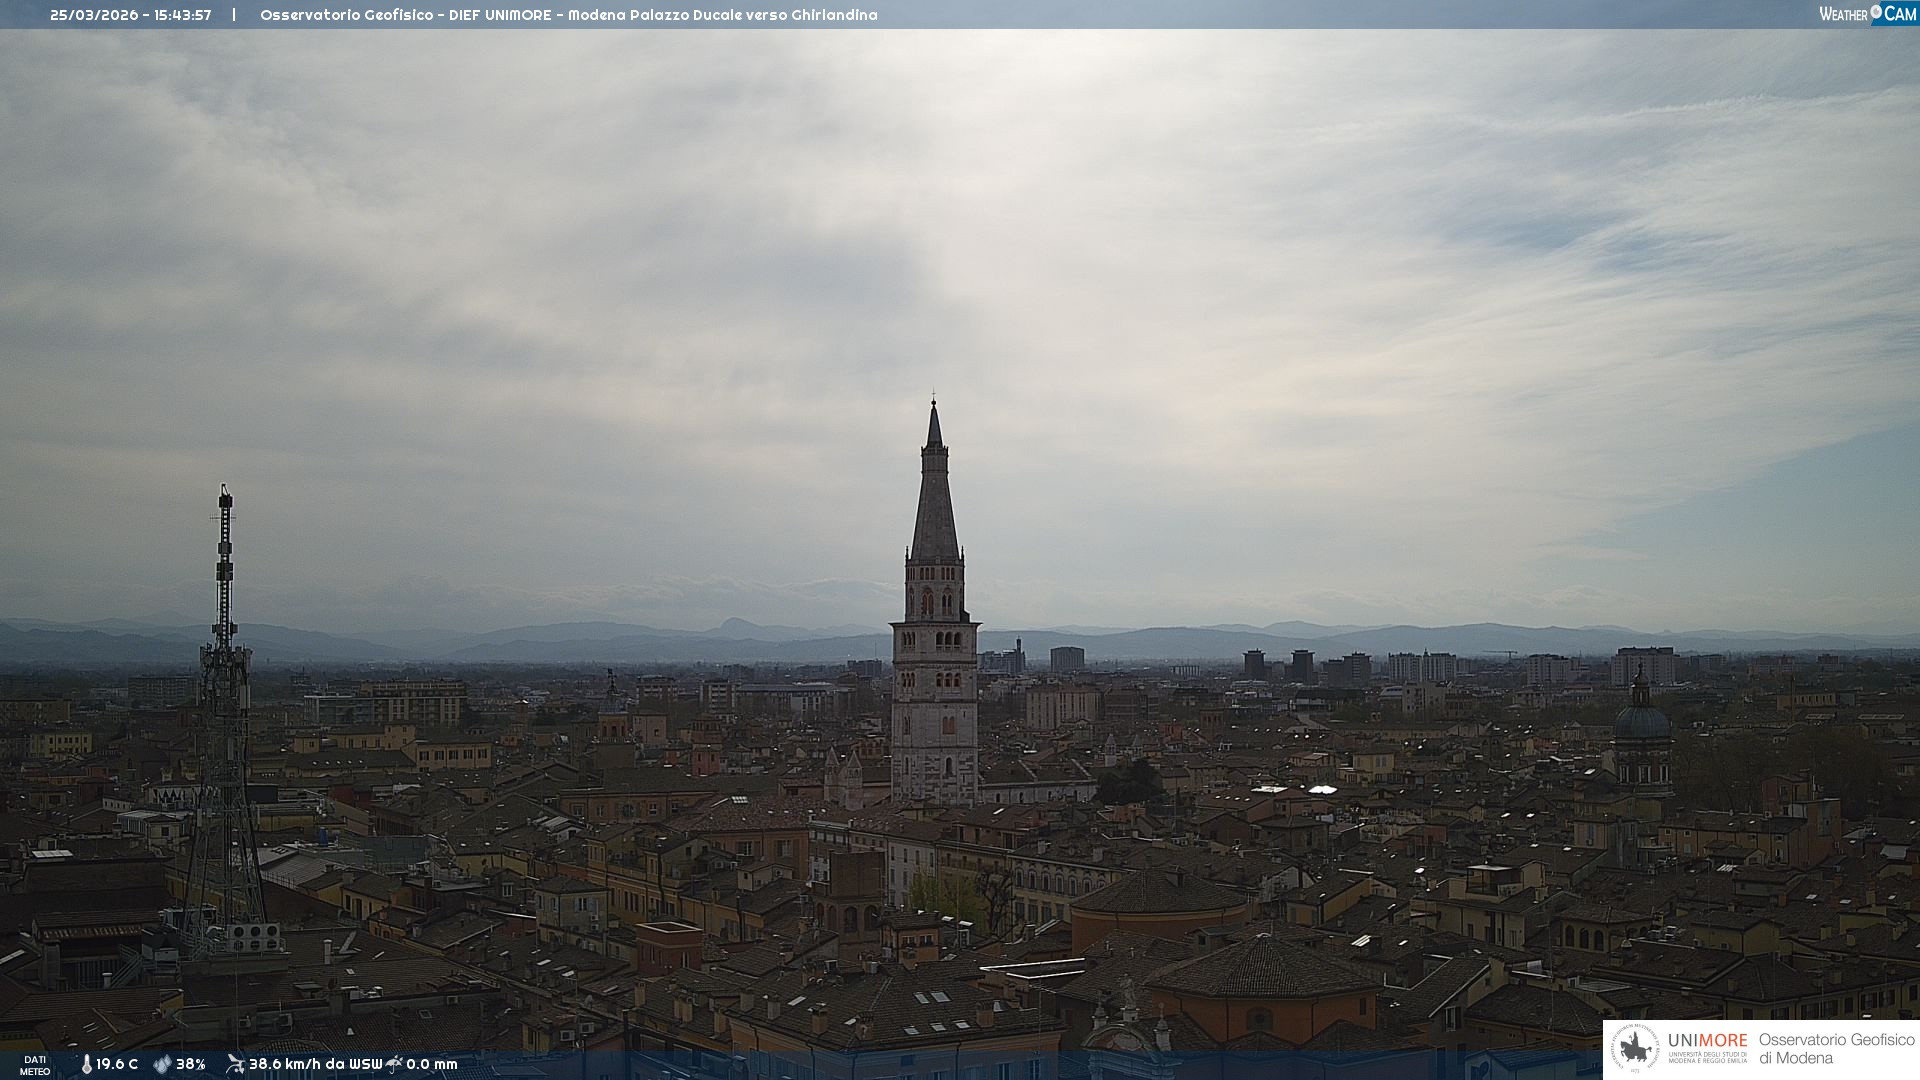Viewport: 1920px width, 1080px height.
Task: Click the UNIMORE wordmark in the bottom-right logo
Action: (1707, 1040)
